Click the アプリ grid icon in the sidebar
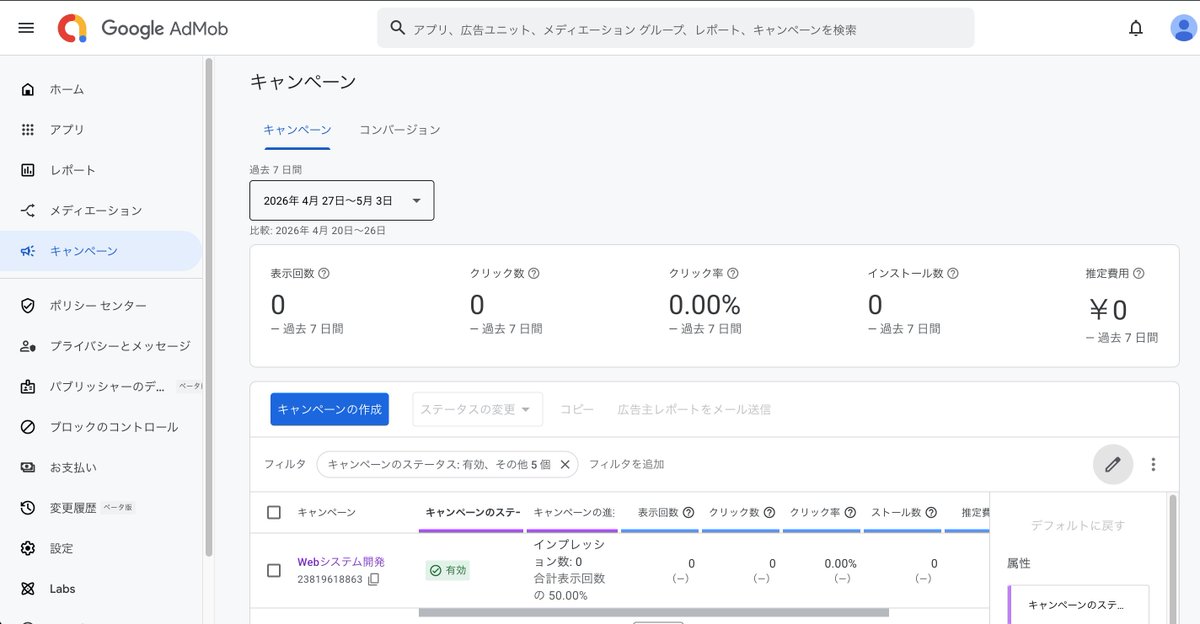1200x624 pixels. 28,130
